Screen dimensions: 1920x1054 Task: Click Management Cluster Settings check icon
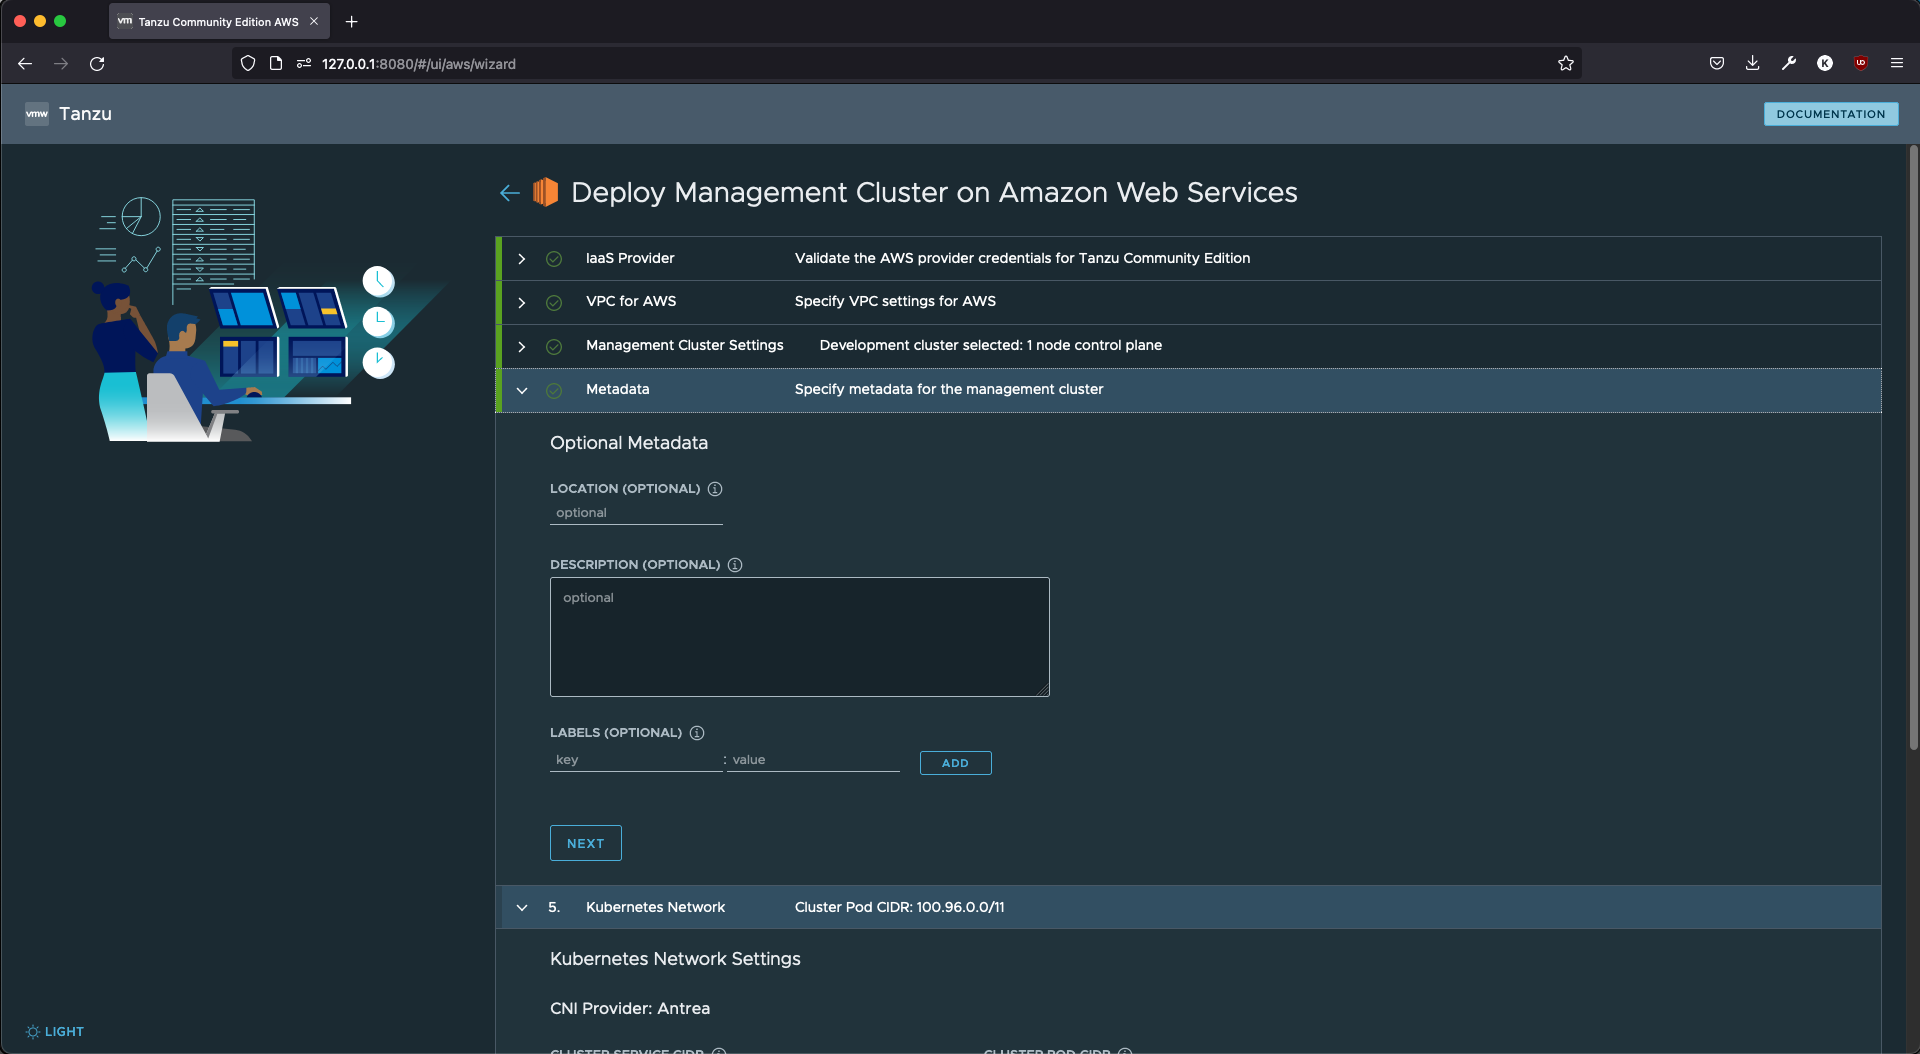click(554, 346)
